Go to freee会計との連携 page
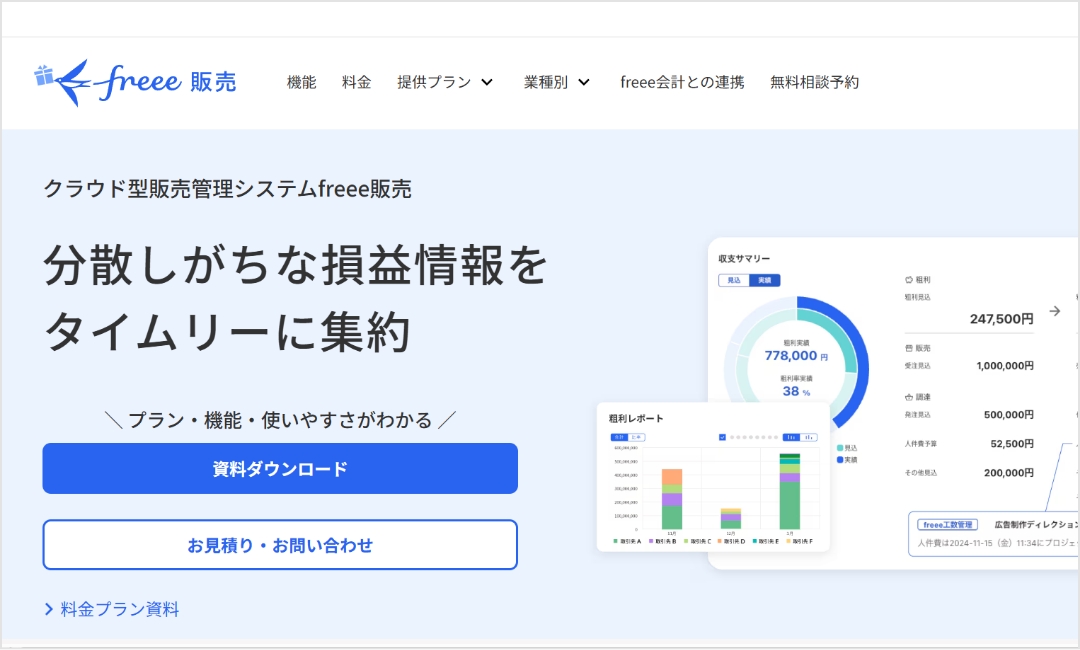 point(682,82)
